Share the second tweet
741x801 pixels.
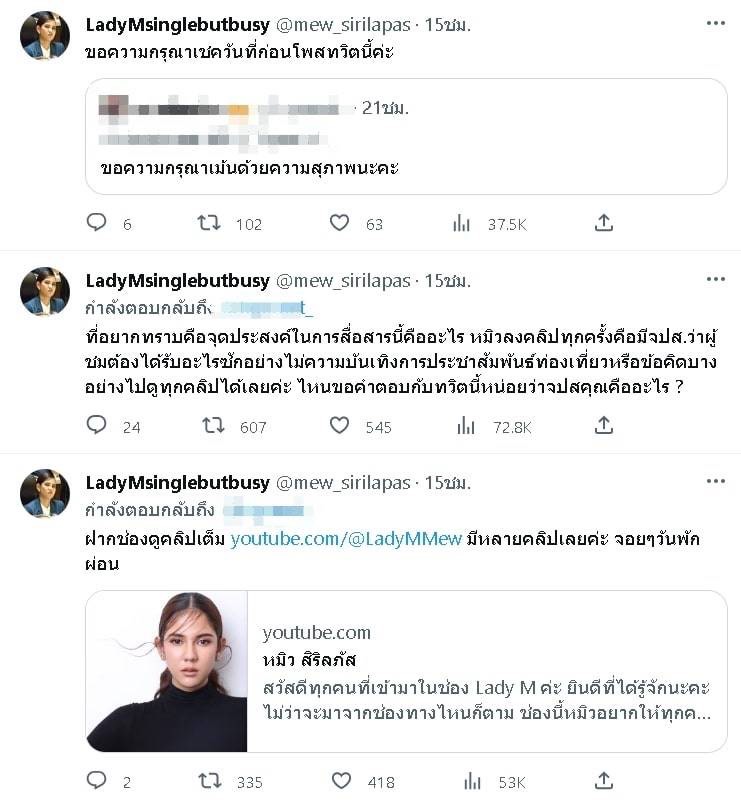click(x=604, y=426)
